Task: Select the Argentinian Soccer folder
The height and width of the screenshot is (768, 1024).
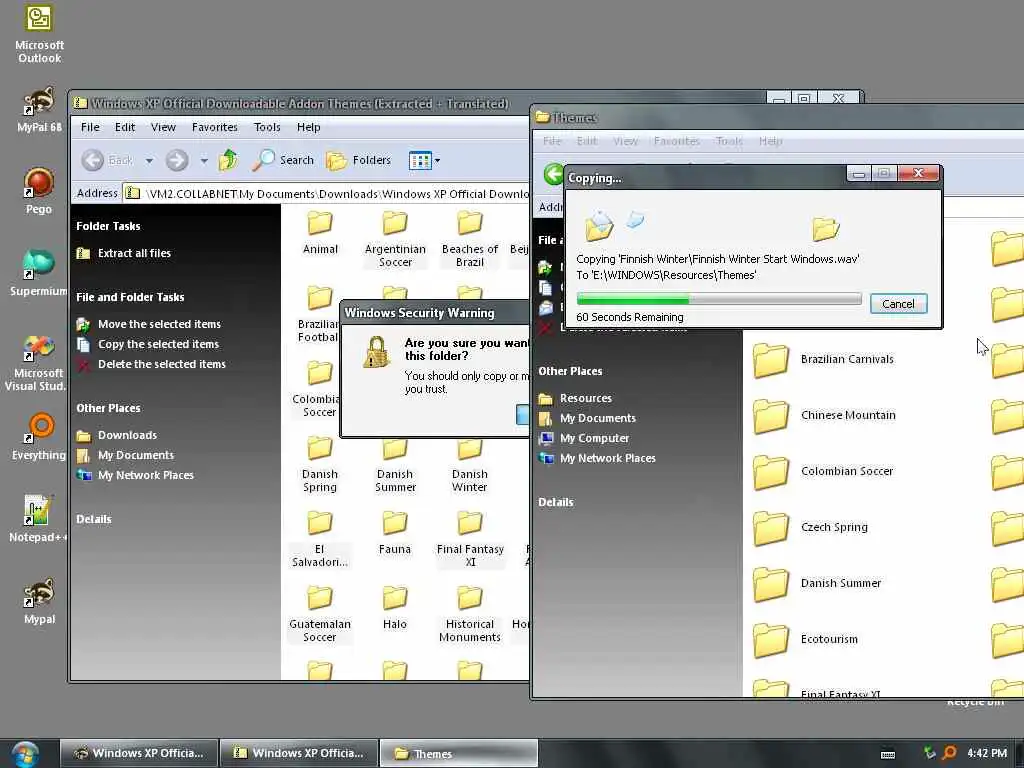Action: pyautogui.click(x=395, y=240)
